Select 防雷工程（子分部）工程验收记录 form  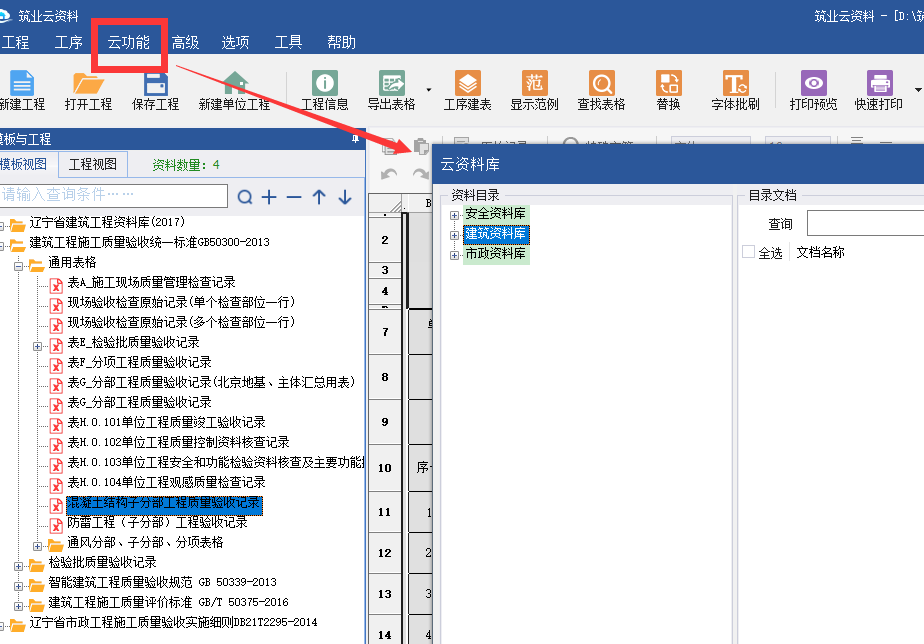pyautogui.click(x=157, y=523)
